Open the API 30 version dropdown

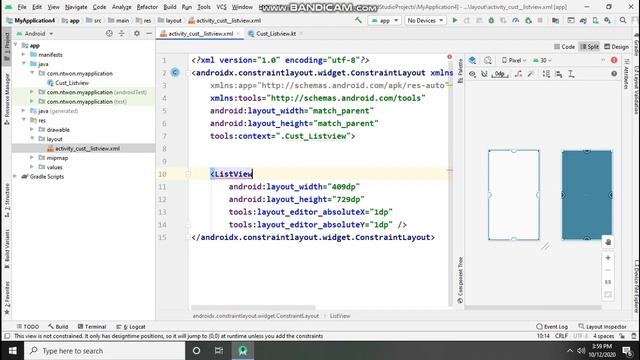point(542,60)
